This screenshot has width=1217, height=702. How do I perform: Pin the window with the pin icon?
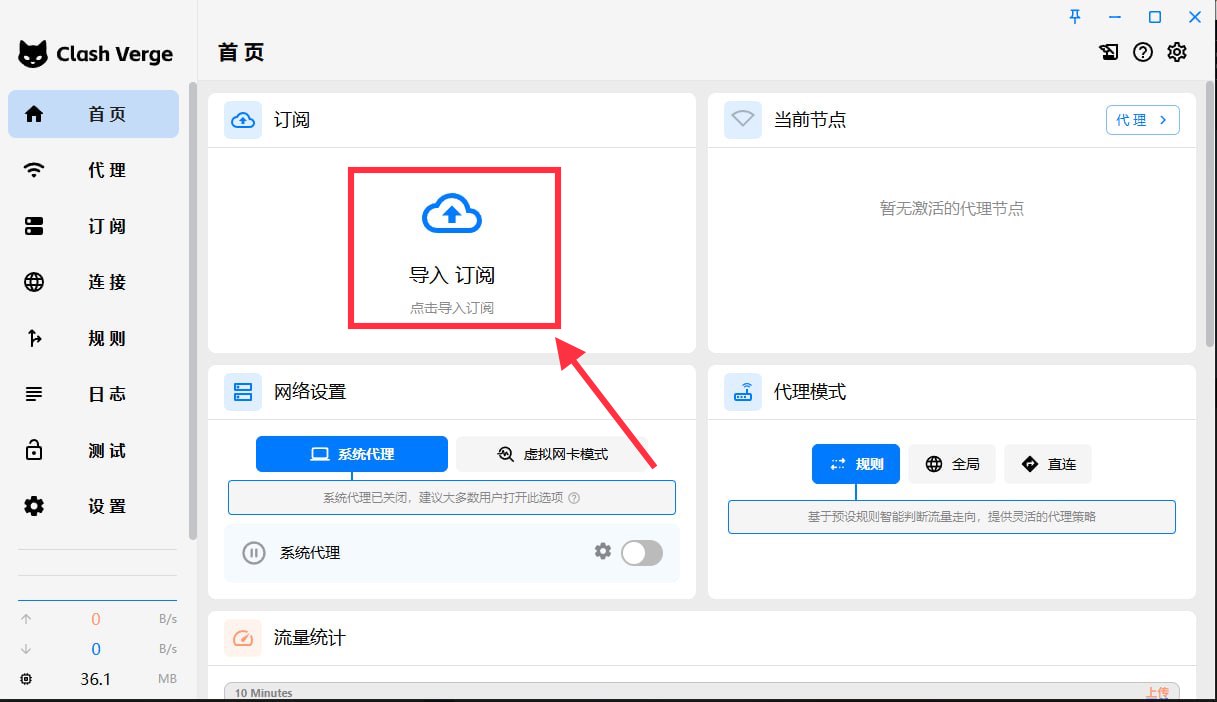point(1075,17)
